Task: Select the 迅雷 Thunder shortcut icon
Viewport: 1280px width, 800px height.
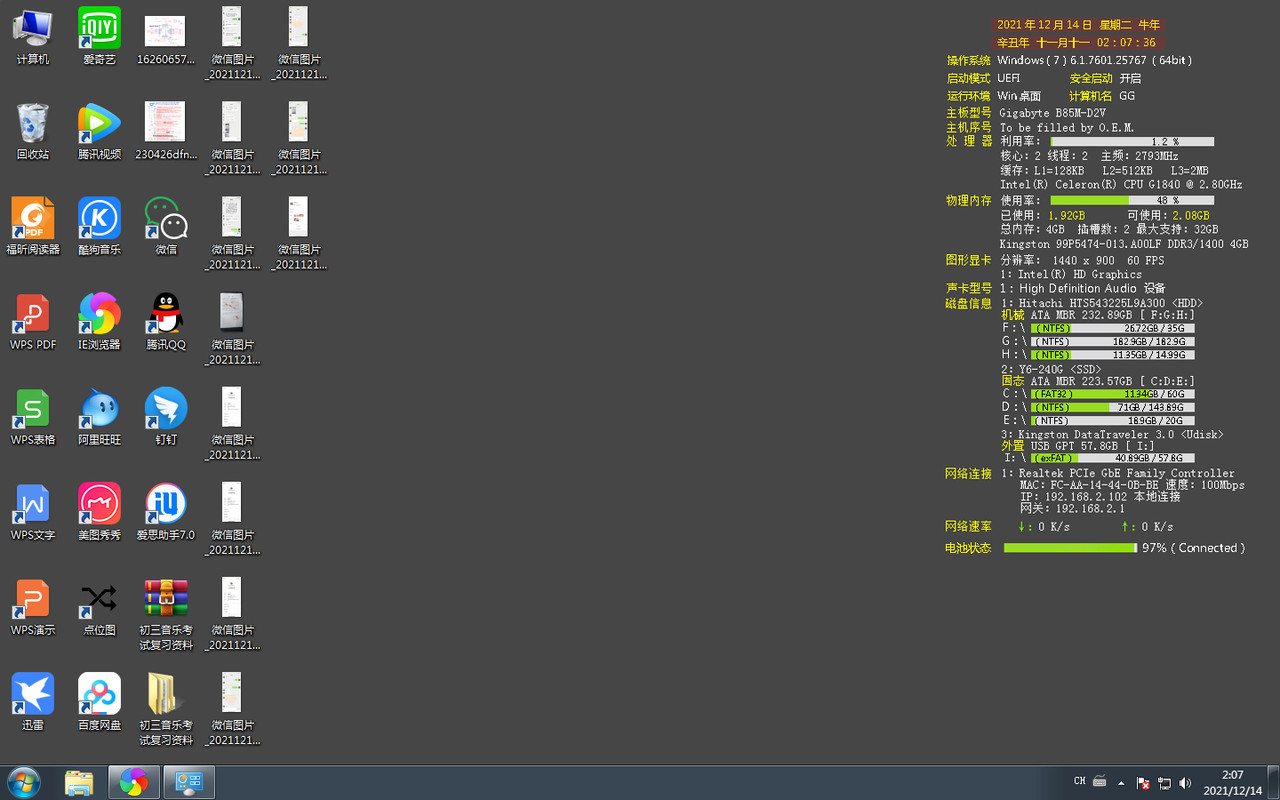Action: coord(33,702)
